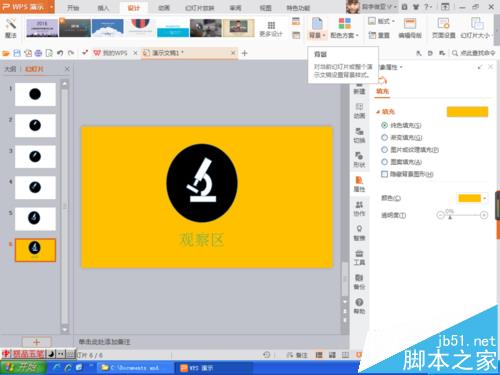500x375 pixels.
Task: Click the undo arrow icon
Action: (x=60, y=53)
